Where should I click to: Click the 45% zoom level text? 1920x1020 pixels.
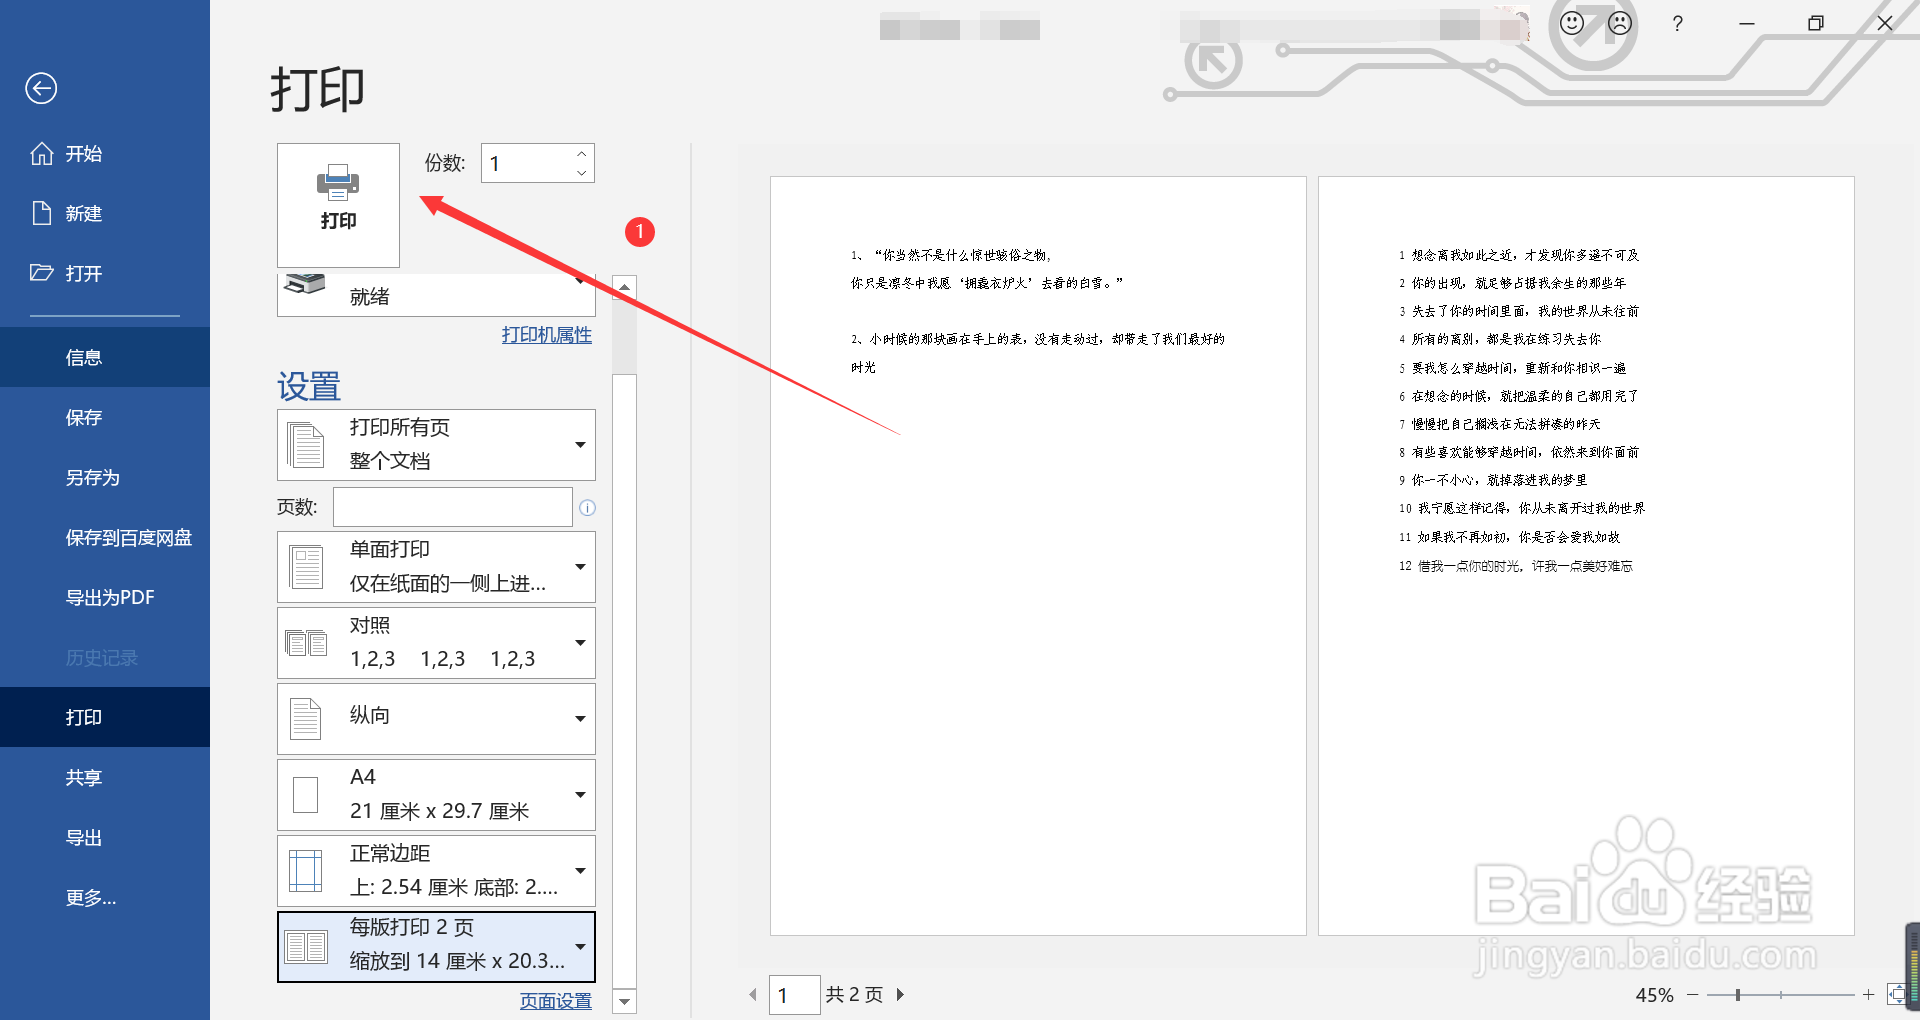(1654, 995)
